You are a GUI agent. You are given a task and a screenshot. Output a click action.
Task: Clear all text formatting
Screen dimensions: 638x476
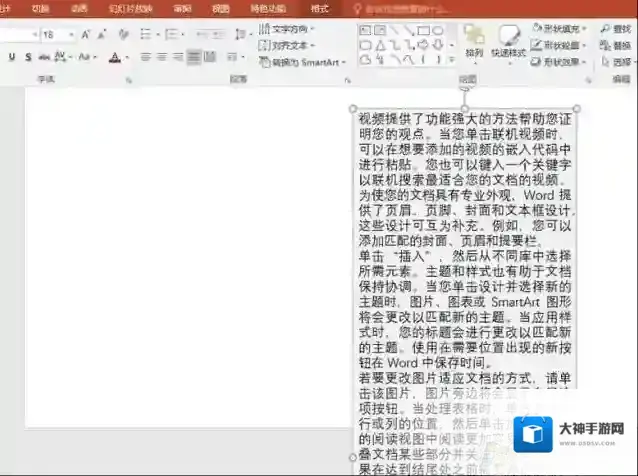pyautogui.click(x=125, y=34)
